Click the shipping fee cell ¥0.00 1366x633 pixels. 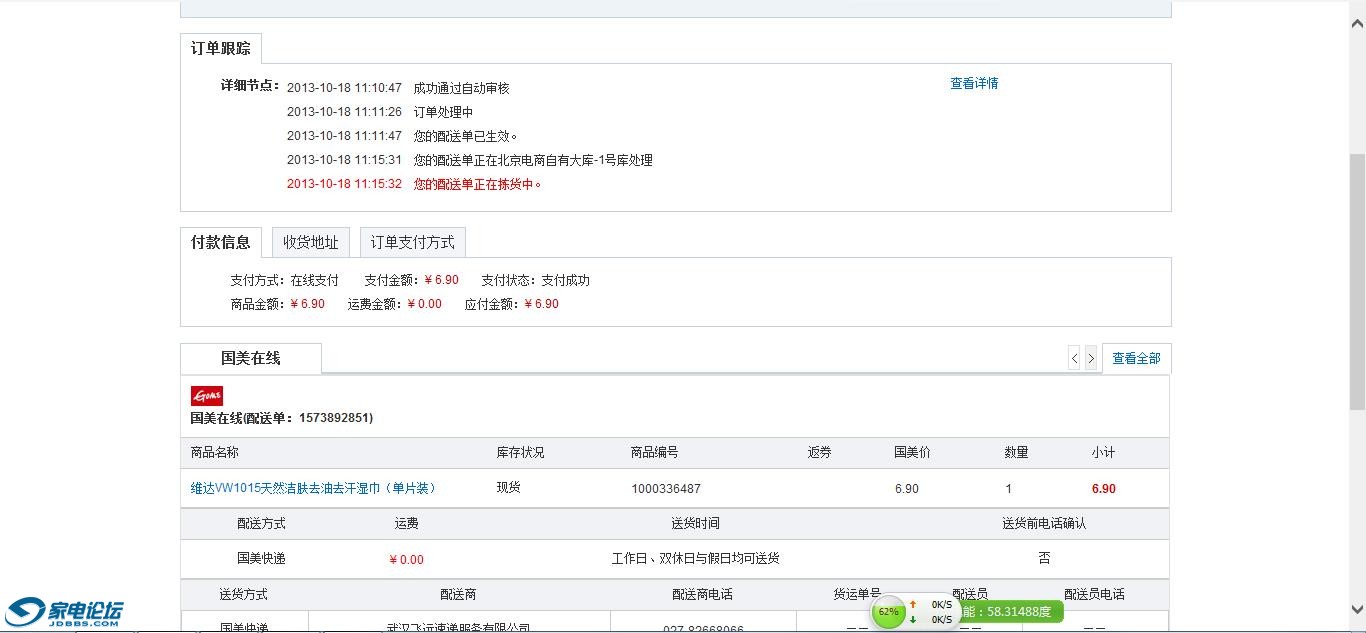(x=406, y=560)
